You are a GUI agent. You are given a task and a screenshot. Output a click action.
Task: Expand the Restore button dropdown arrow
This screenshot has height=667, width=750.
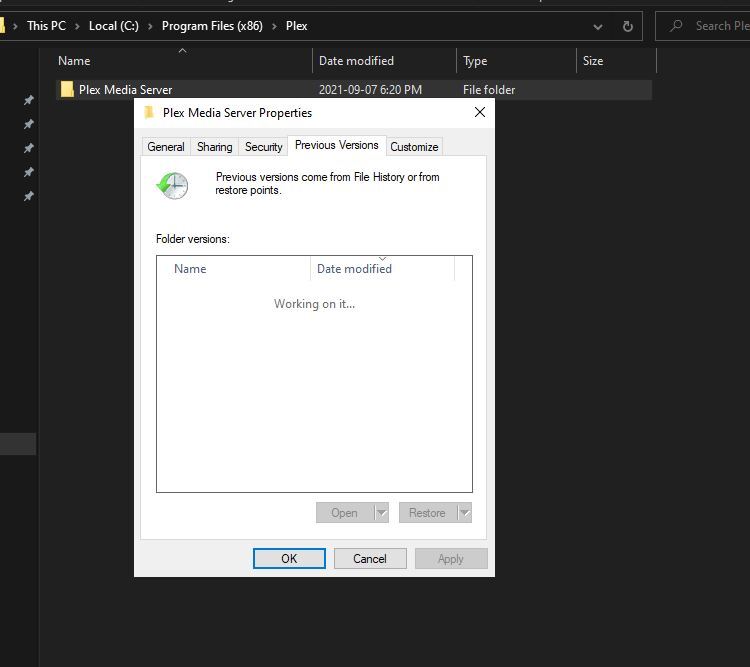pyautogui.click(x=464, y=512)
